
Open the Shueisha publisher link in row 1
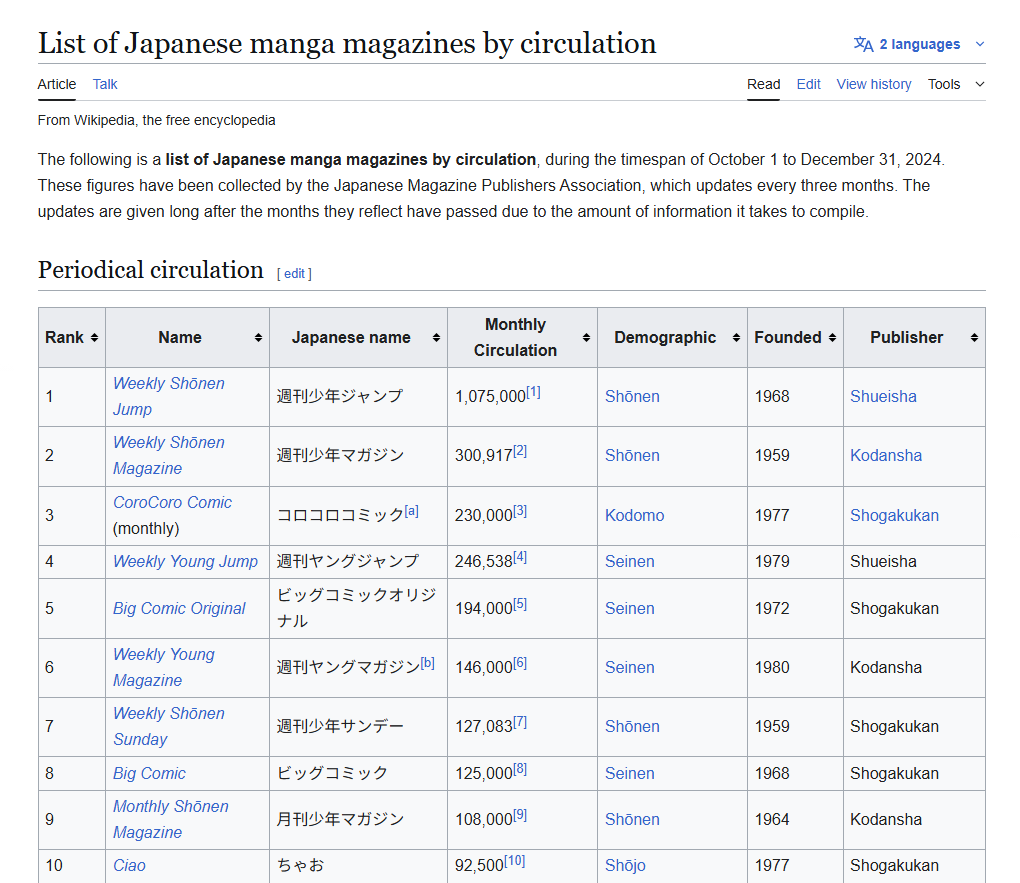click(883, 397)
